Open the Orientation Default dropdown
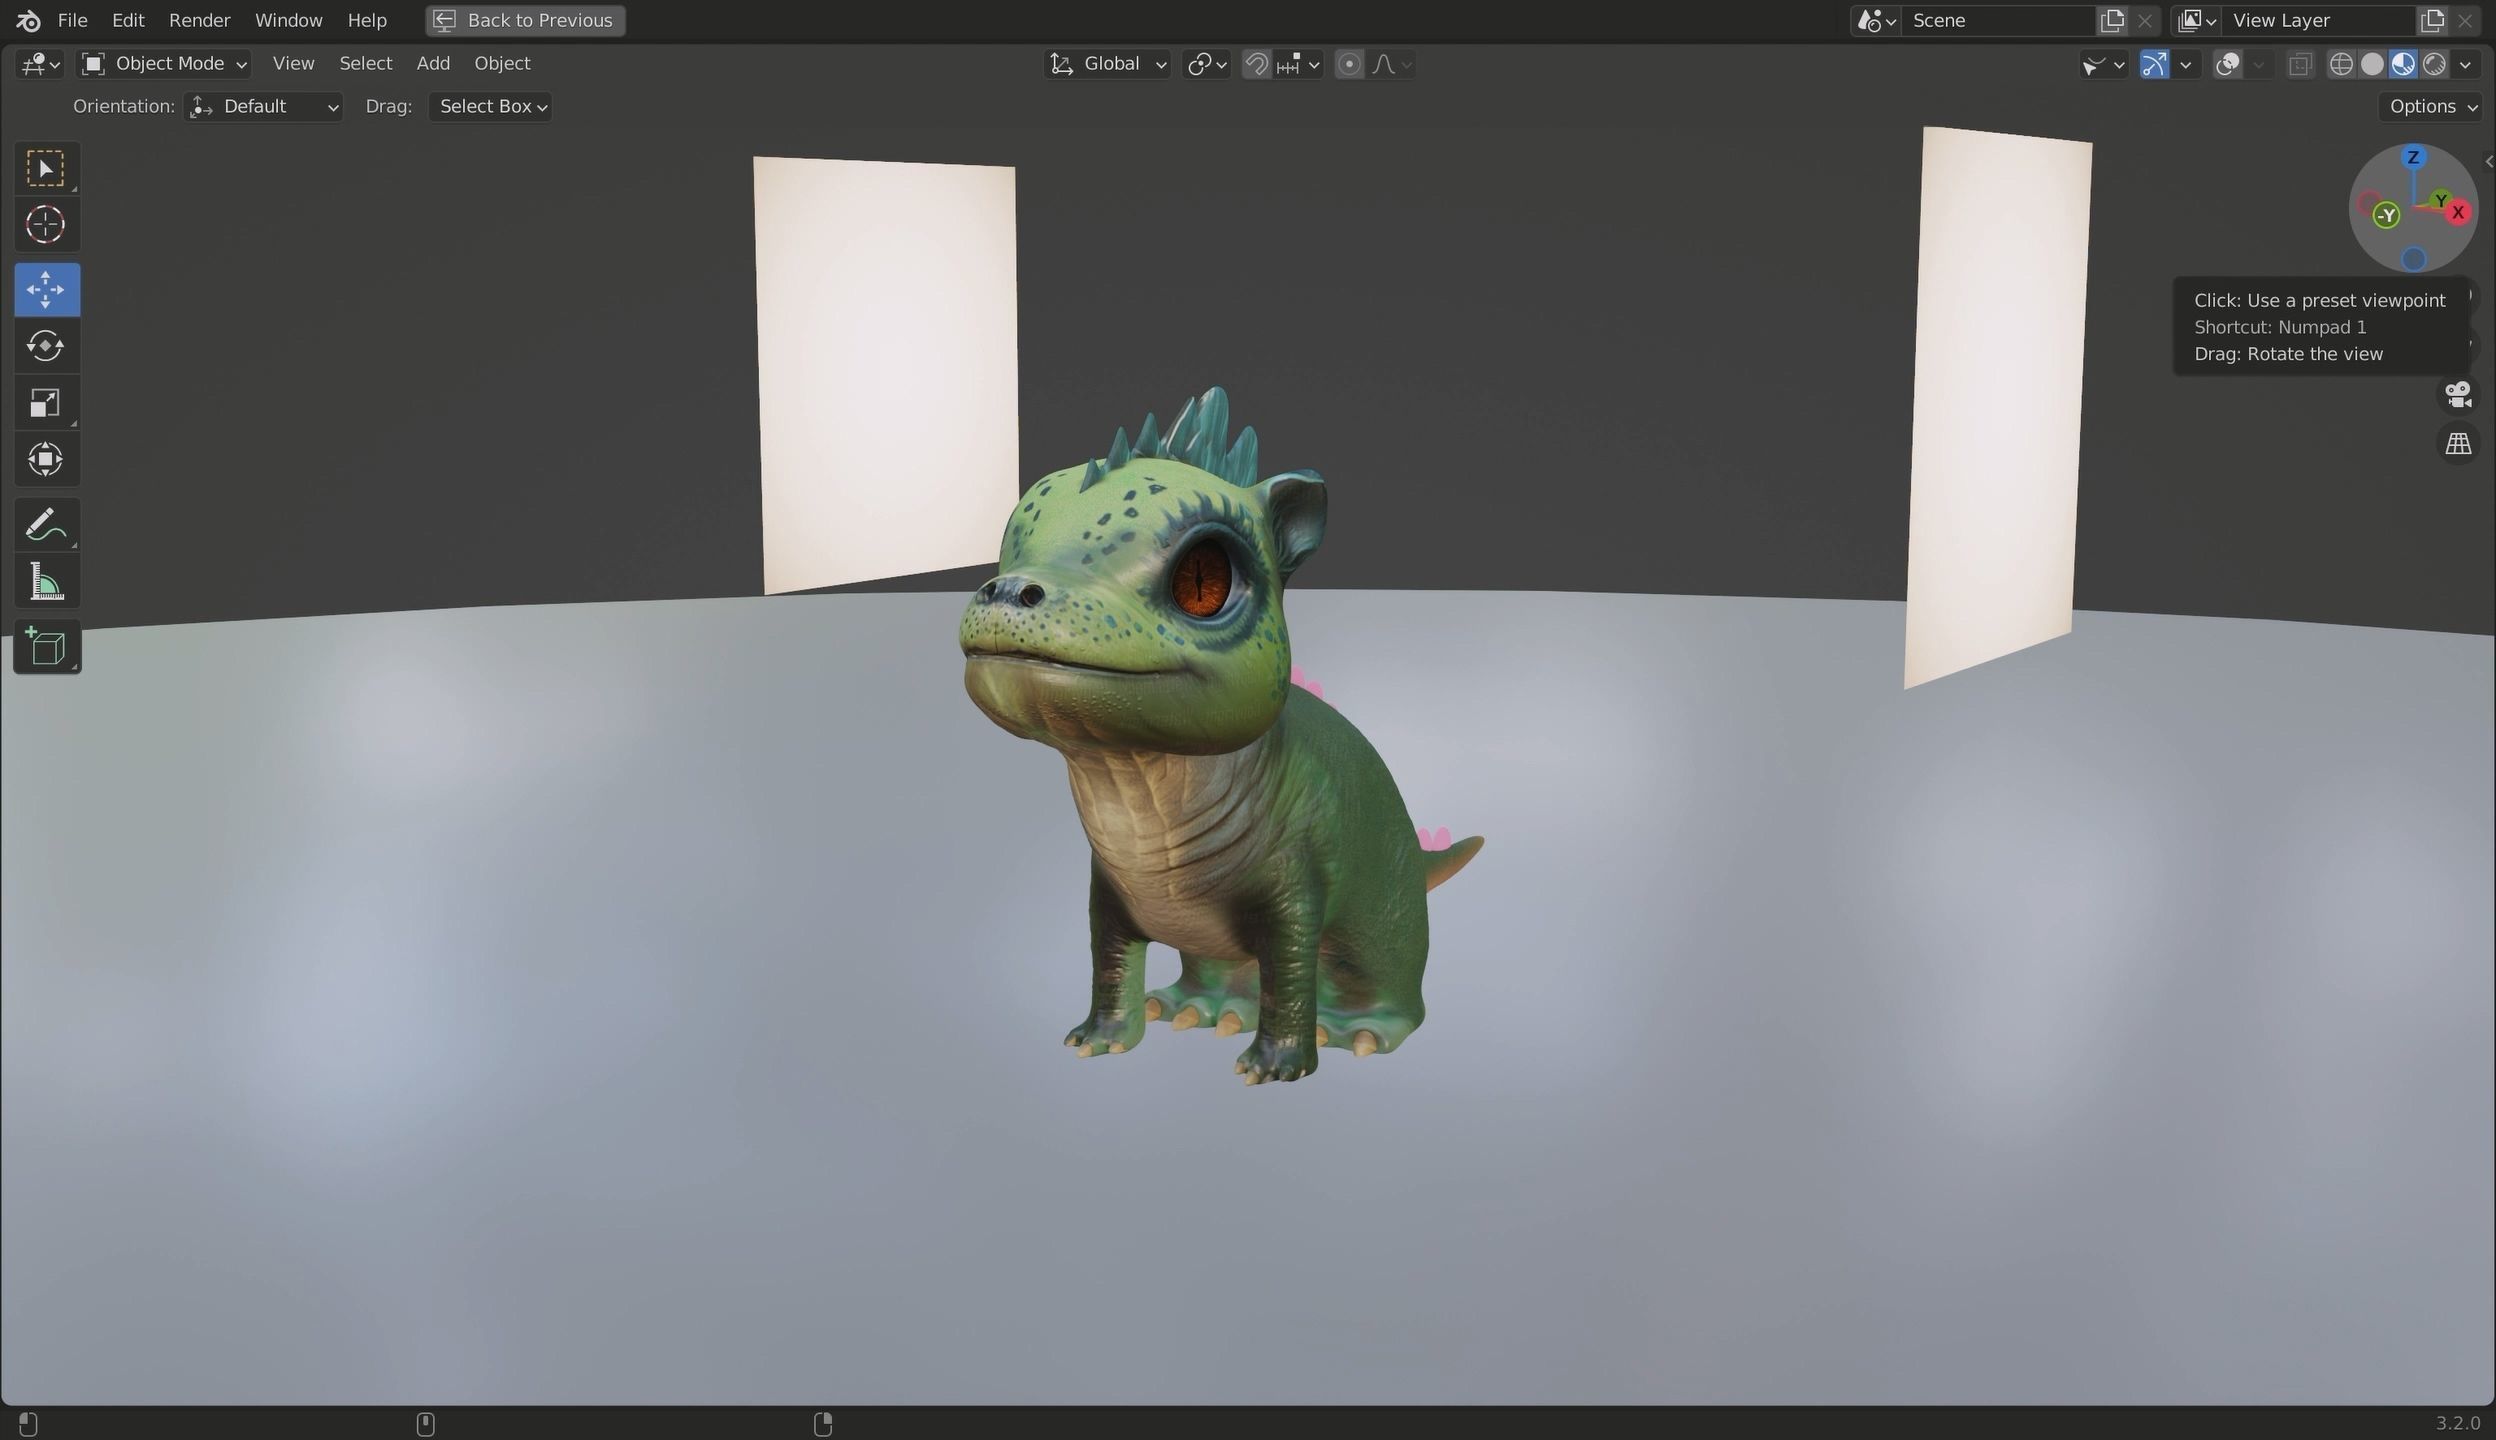 [264, 107]
